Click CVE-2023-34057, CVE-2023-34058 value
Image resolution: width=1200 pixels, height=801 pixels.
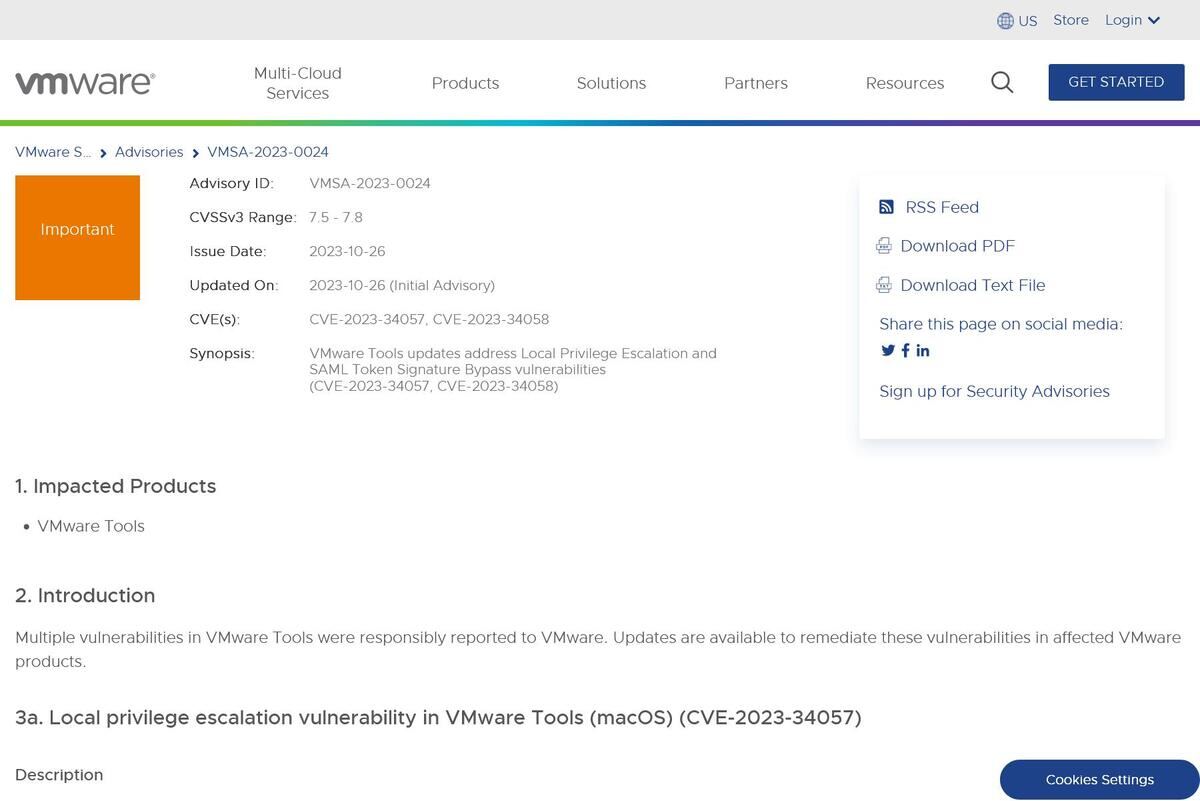point(429,319)
